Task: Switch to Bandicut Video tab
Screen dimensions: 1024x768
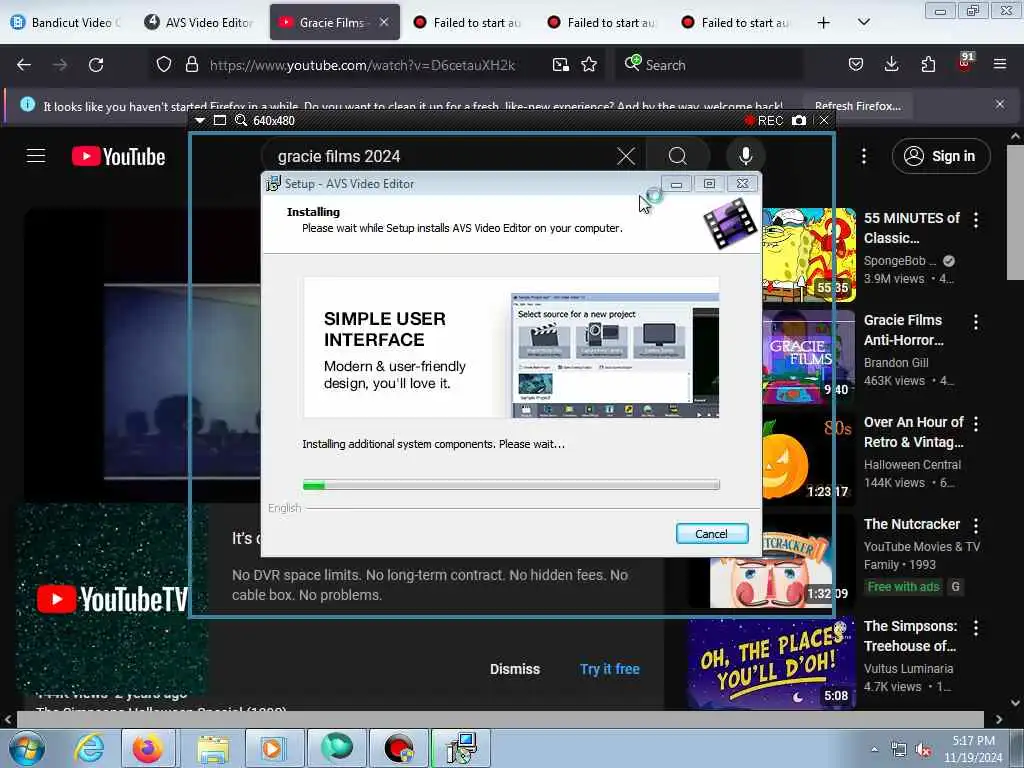Action: tap(67, 22)
